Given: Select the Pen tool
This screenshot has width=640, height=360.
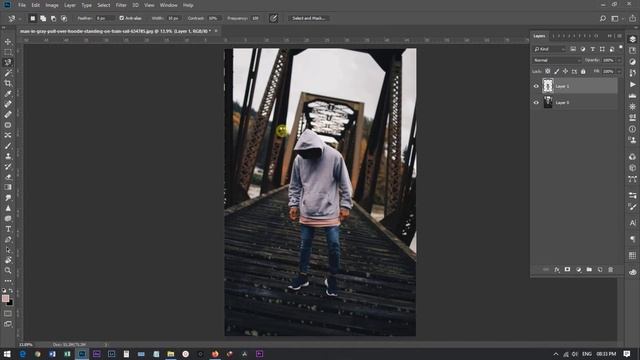Looking at the screenshot, I should (8, 239).
